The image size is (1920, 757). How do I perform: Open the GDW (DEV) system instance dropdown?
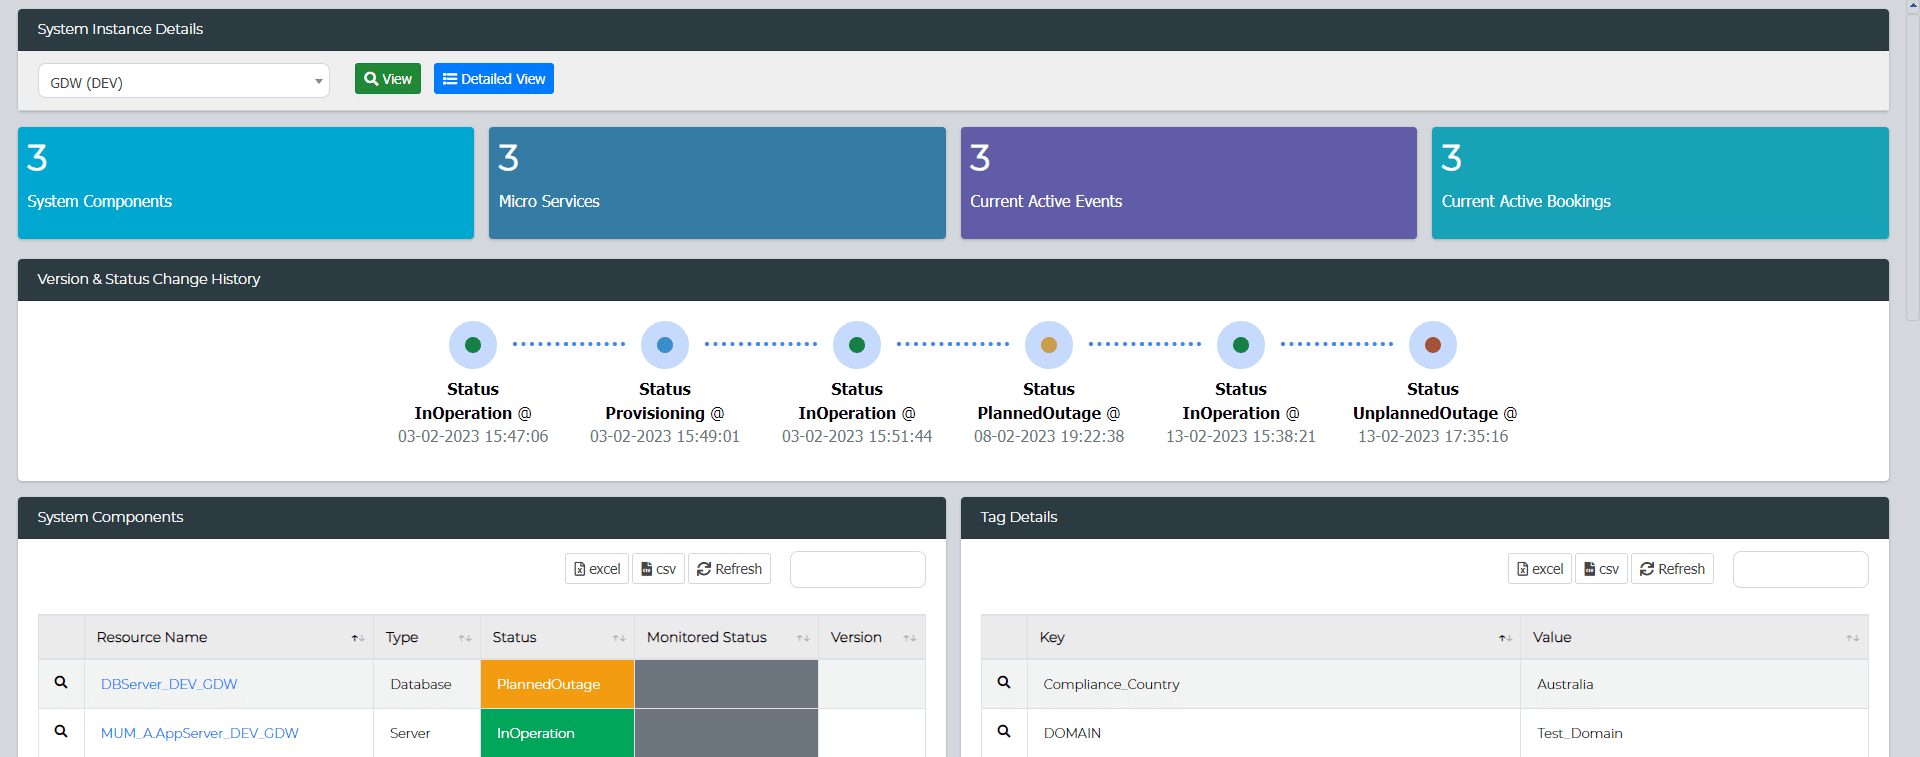(184, 81)
